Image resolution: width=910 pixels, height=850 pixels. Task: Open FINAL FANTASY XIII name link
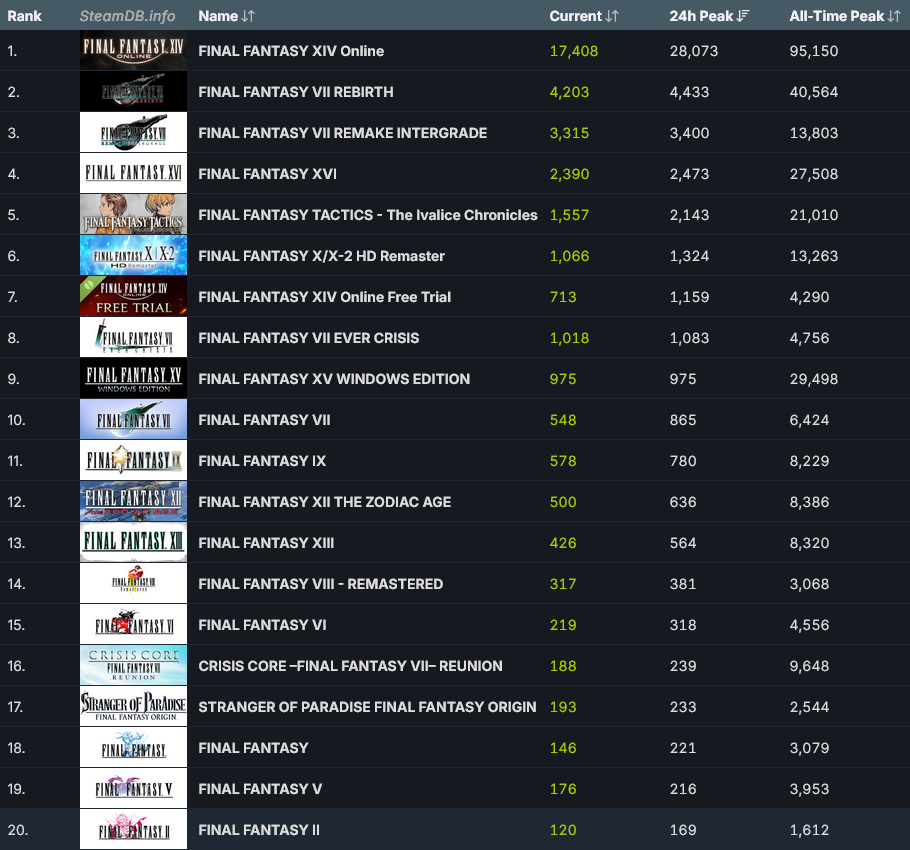pyautogui.click(x=266, y=543)
